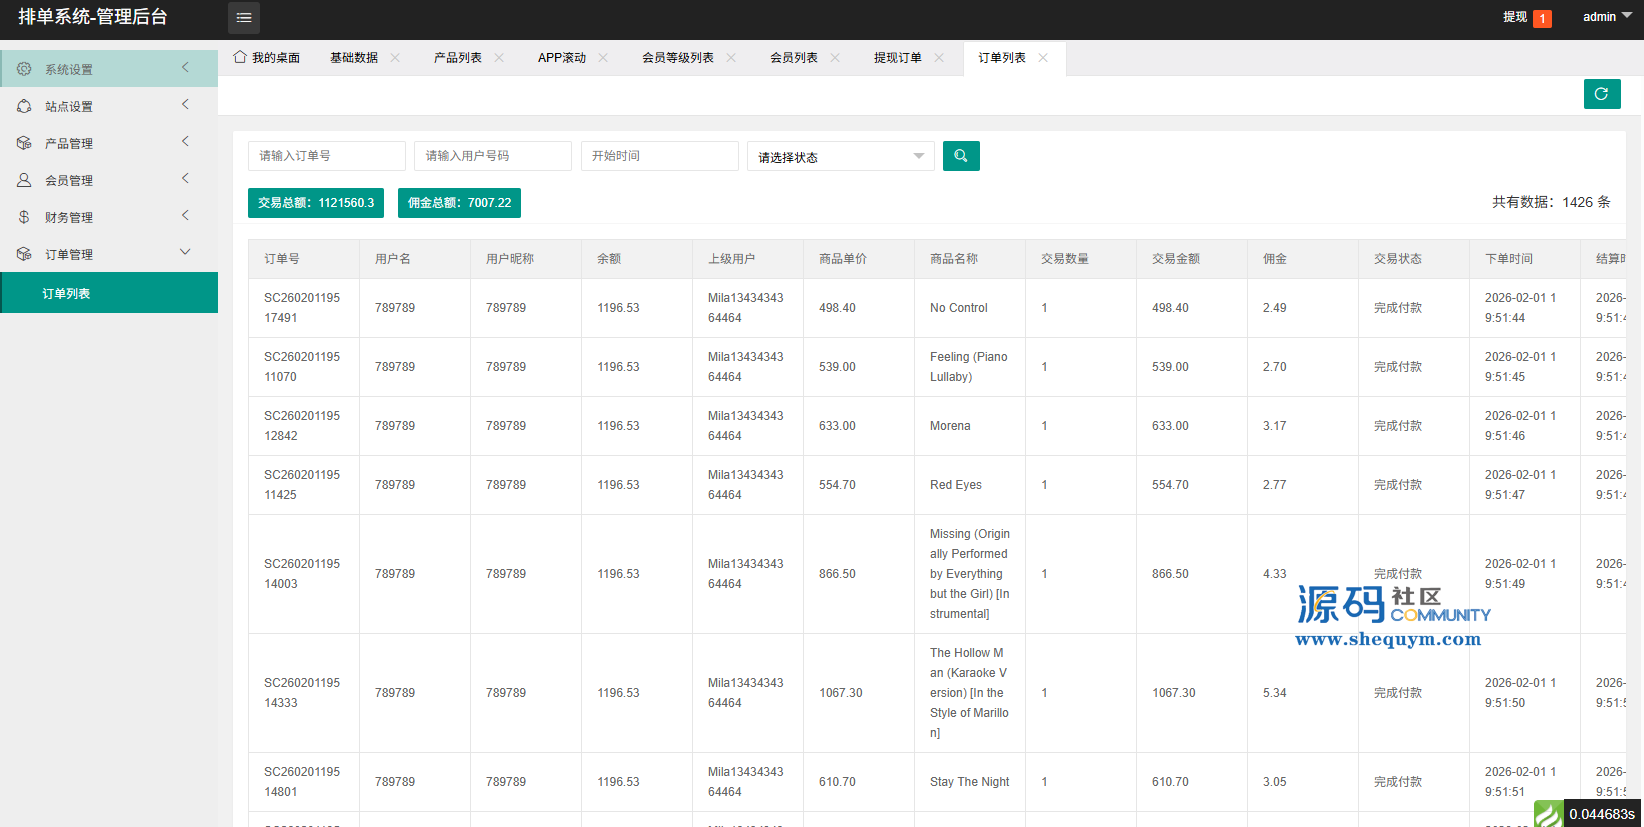Click the 交易总额 green badge
This screenshot has height=827, width=1644.
(x=315, y=203)
